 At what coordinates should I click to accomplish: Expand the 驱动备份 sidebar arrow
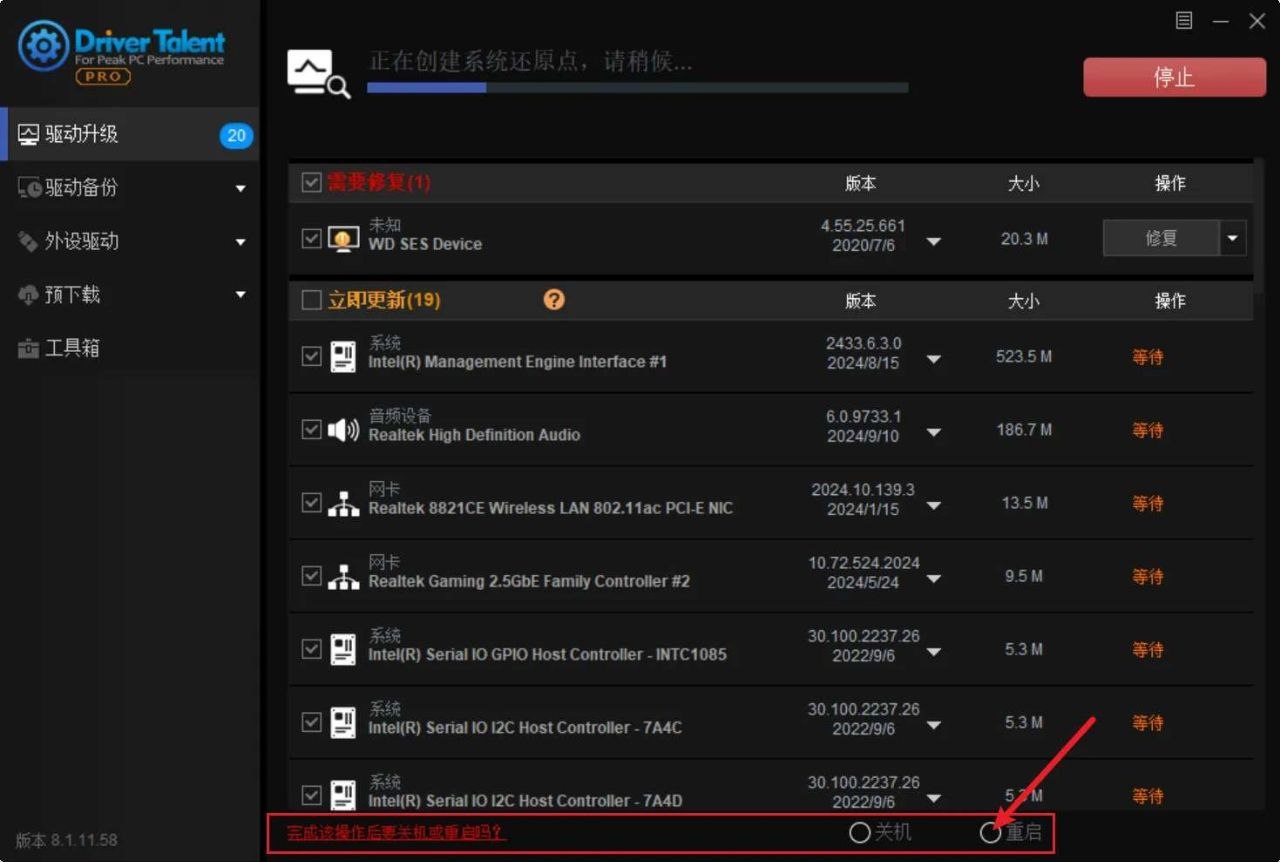[240, 188]
